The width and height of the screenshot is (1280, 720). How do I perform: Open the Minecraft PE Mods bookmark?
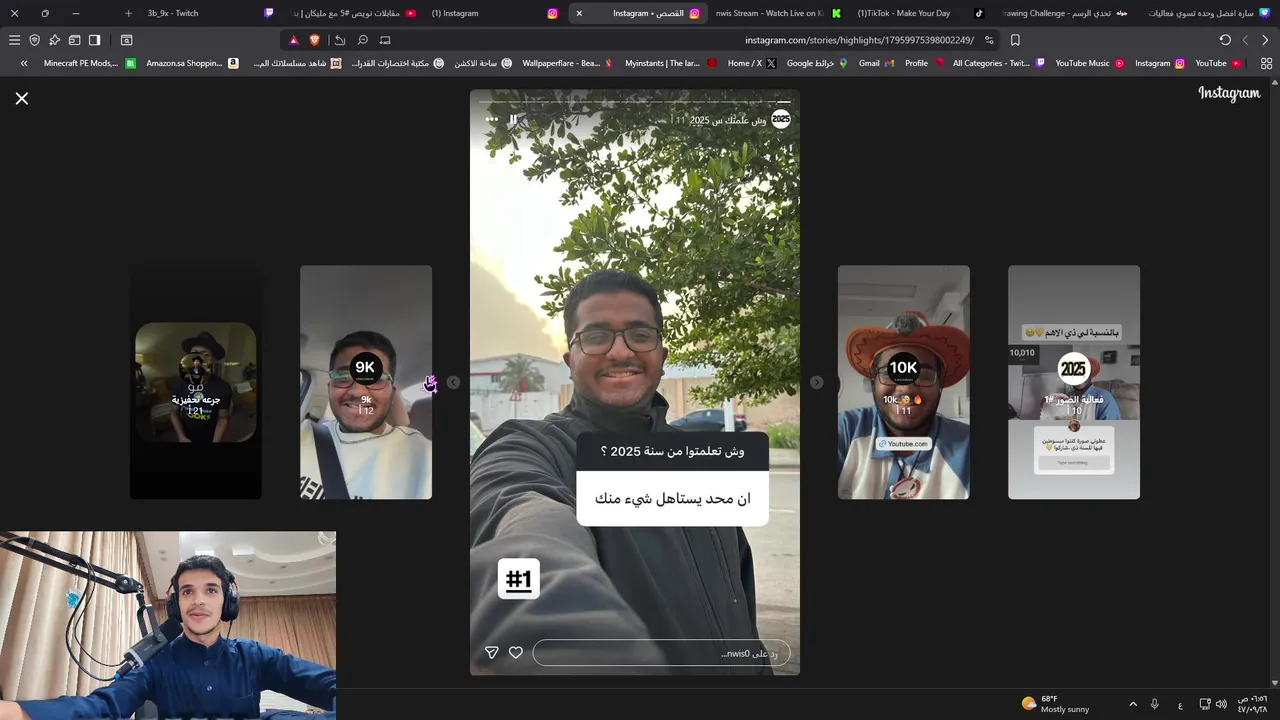coord(89,63)
